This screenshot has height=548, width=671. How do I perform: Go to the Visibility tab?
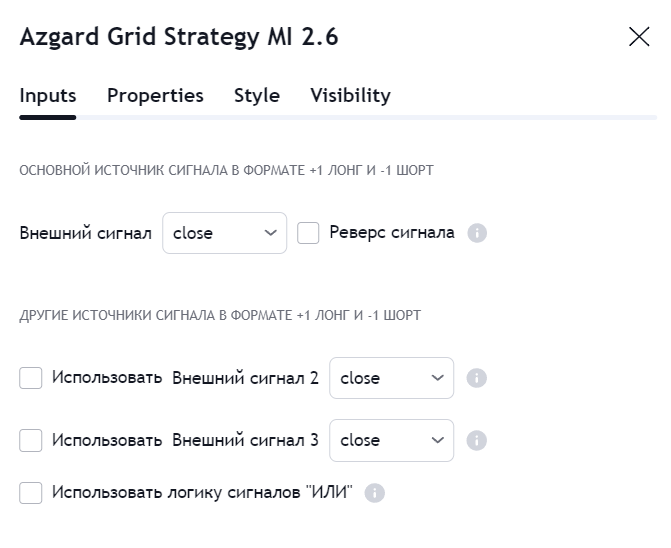click(x=350, y=96)
